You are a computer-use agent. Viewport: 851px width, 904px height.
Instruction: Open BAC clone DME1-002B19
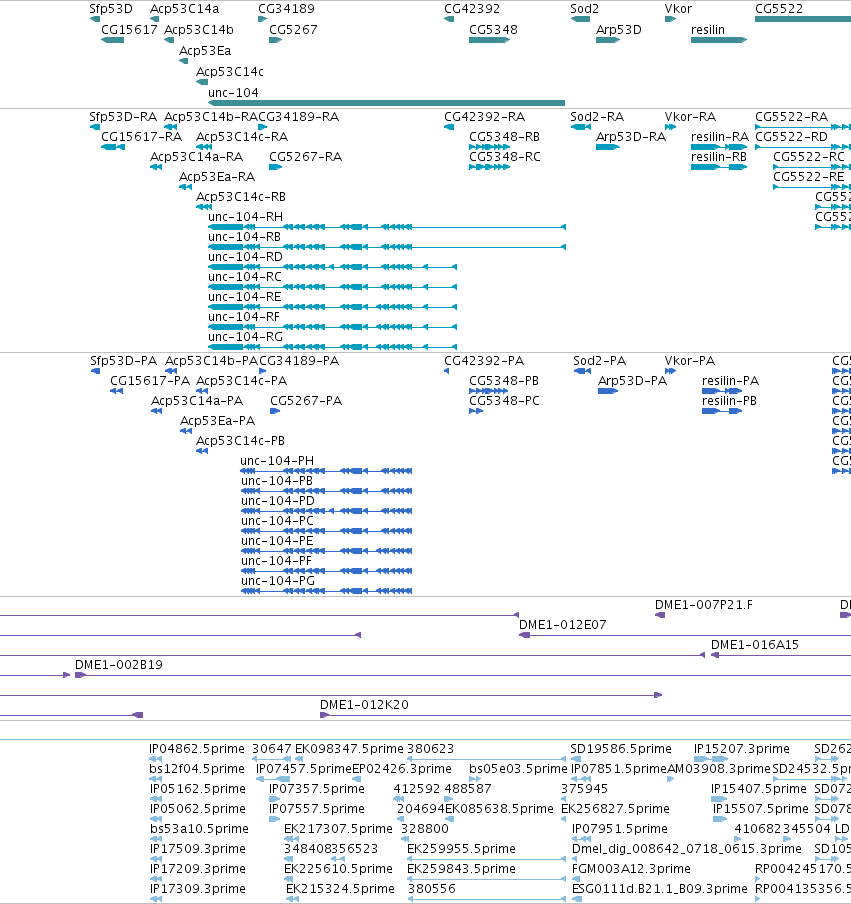point(463,675)
